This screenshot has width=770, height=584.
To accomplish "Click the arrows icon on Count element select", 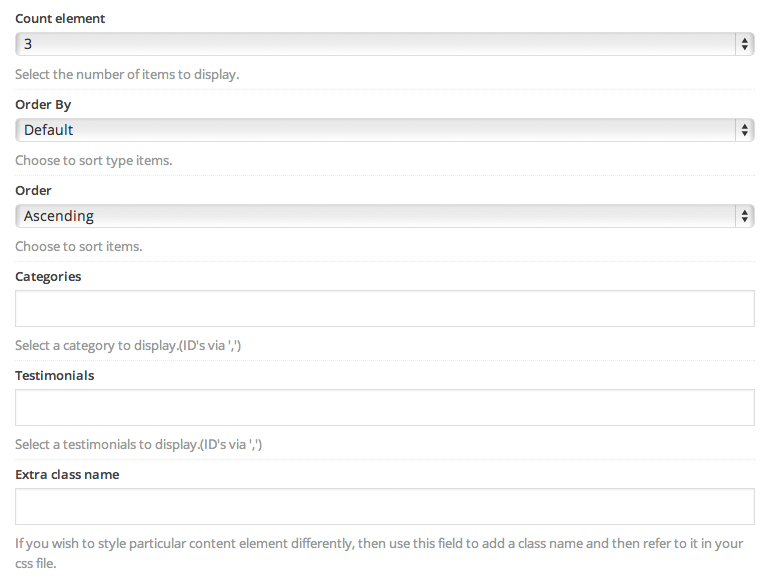I will click(744, 44).
